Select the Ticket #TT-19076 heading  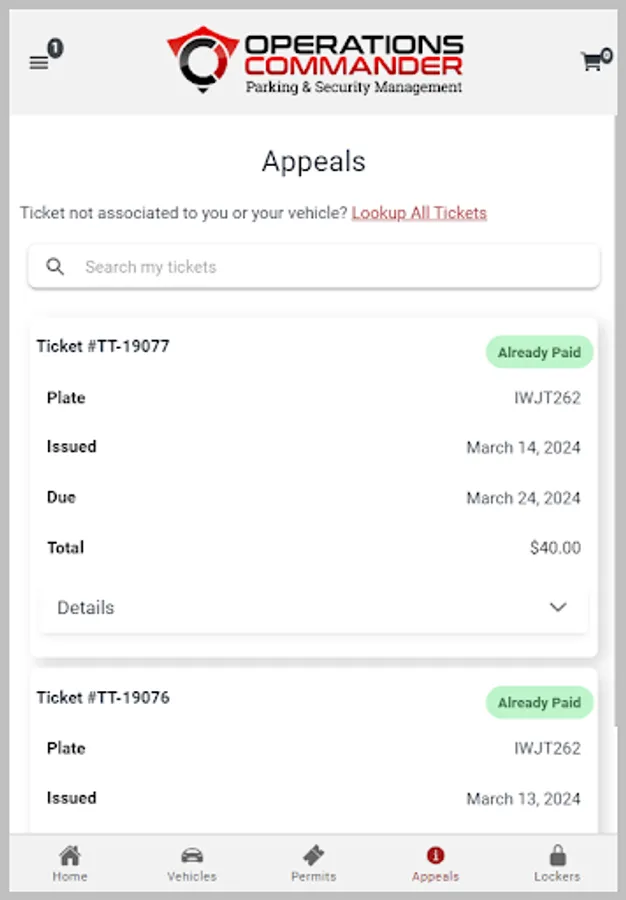pyautogui.click(x=103, y=697)
